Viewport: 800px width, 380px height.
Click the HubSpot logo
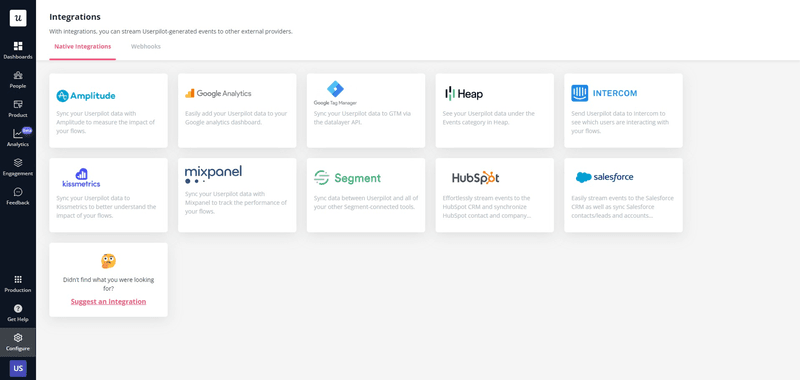tap(476, 178)
